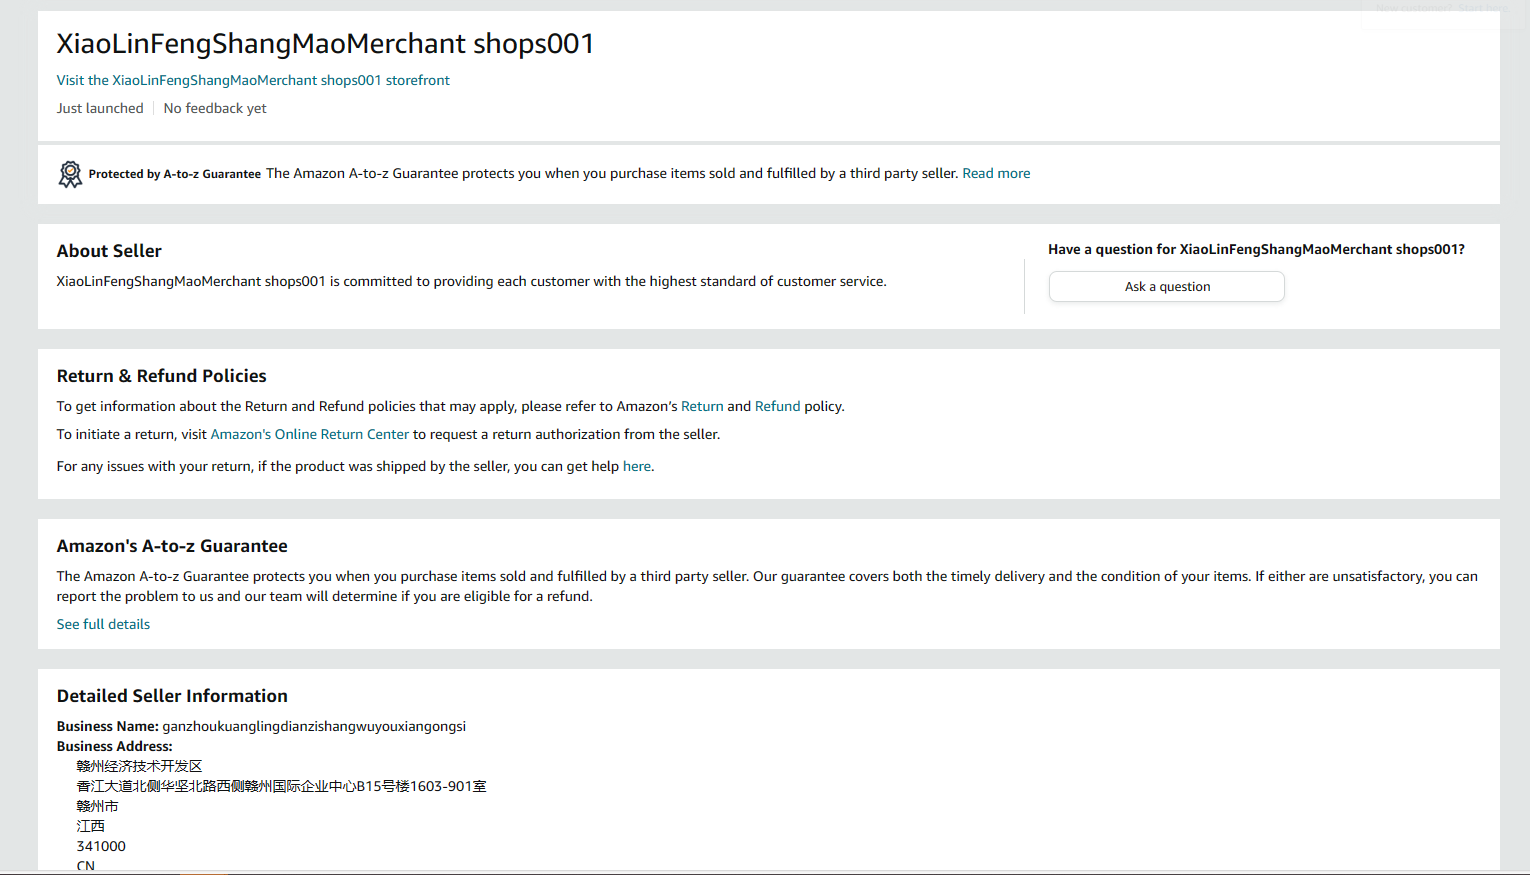Visit the XiaoLinFengShangMaoMerchant shops001 storefront link
Screen dimensions: 1530x875
(x=253, y=80)
